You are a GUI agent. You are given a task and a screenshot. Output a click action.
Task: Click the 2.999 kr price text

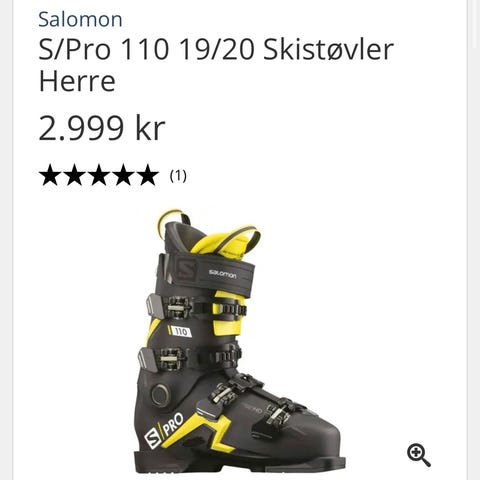pyautogui.click(x=102, y=128)
